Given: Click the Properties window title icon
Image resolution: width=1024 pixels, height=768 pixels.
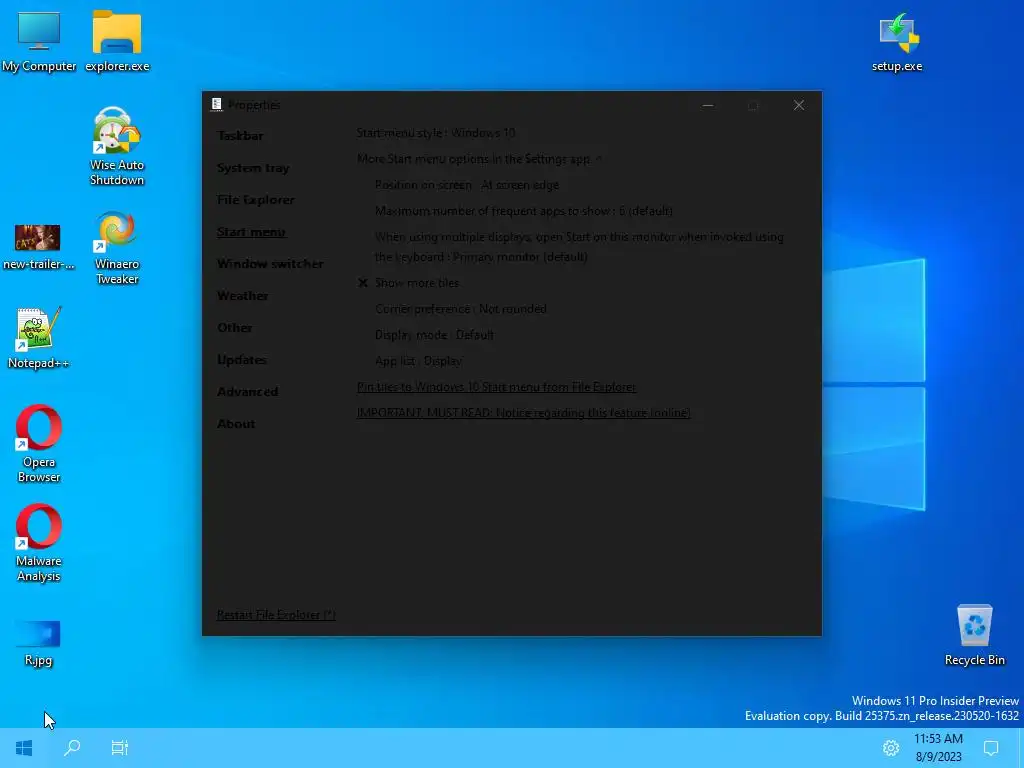Looking at the screenshot, I should pos(217,104).
